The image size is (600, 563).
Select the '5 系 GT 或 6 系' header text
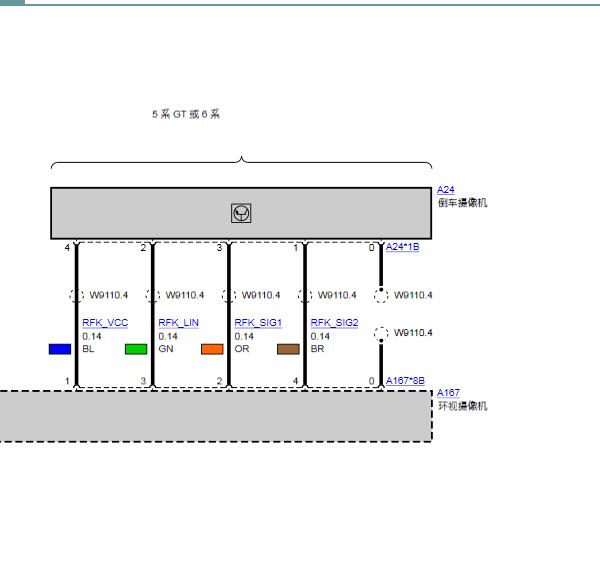click(186, 114)
